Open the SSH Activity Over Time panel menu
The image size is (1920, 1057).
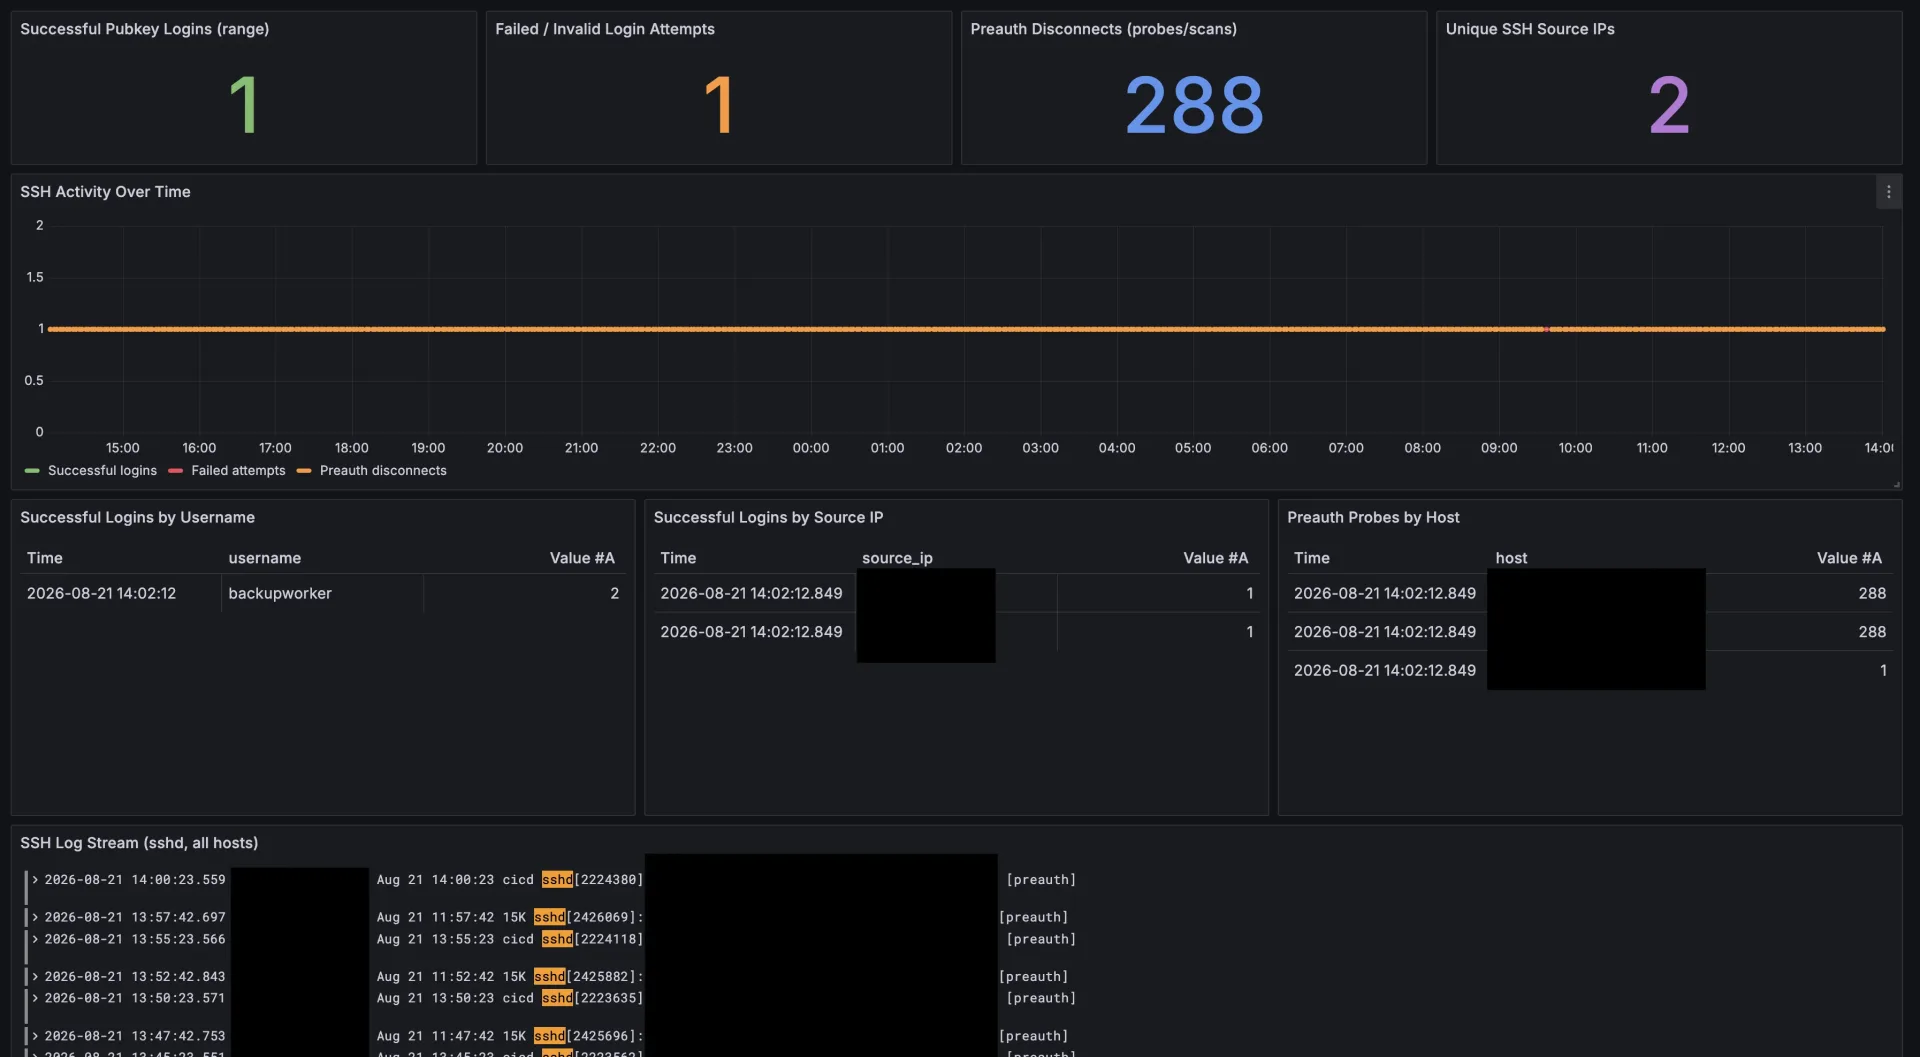tap(1888, 192)
